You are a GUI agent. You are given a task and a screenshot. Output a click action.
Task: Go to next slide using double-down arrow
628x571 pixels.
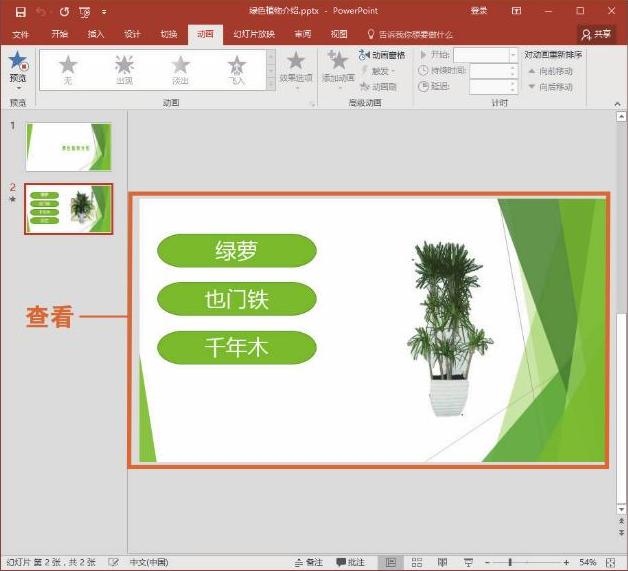click(621, 533)
